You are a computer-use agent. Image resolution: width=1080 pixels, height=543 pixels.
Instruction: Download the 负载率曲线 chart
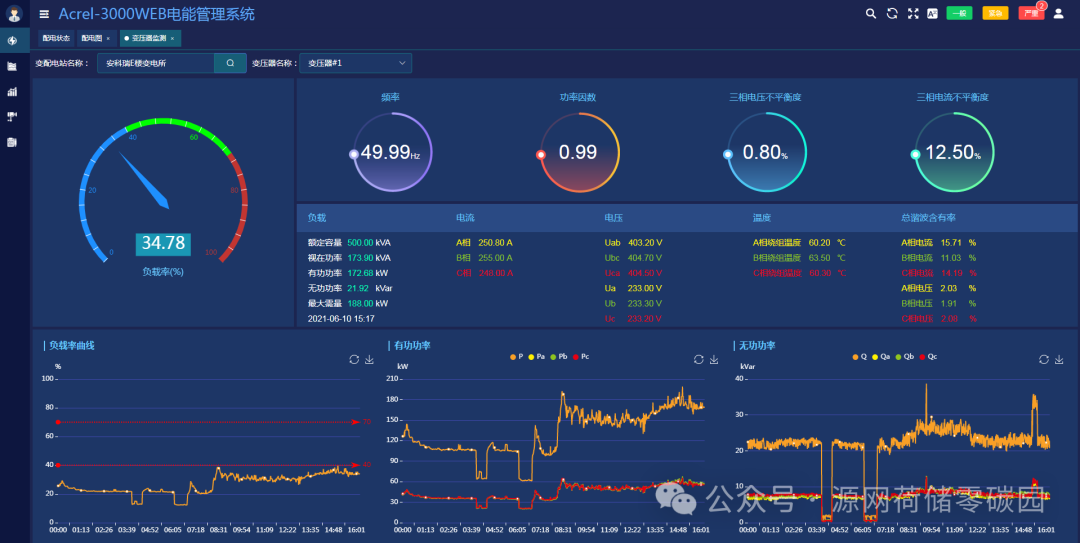[369, 360]
